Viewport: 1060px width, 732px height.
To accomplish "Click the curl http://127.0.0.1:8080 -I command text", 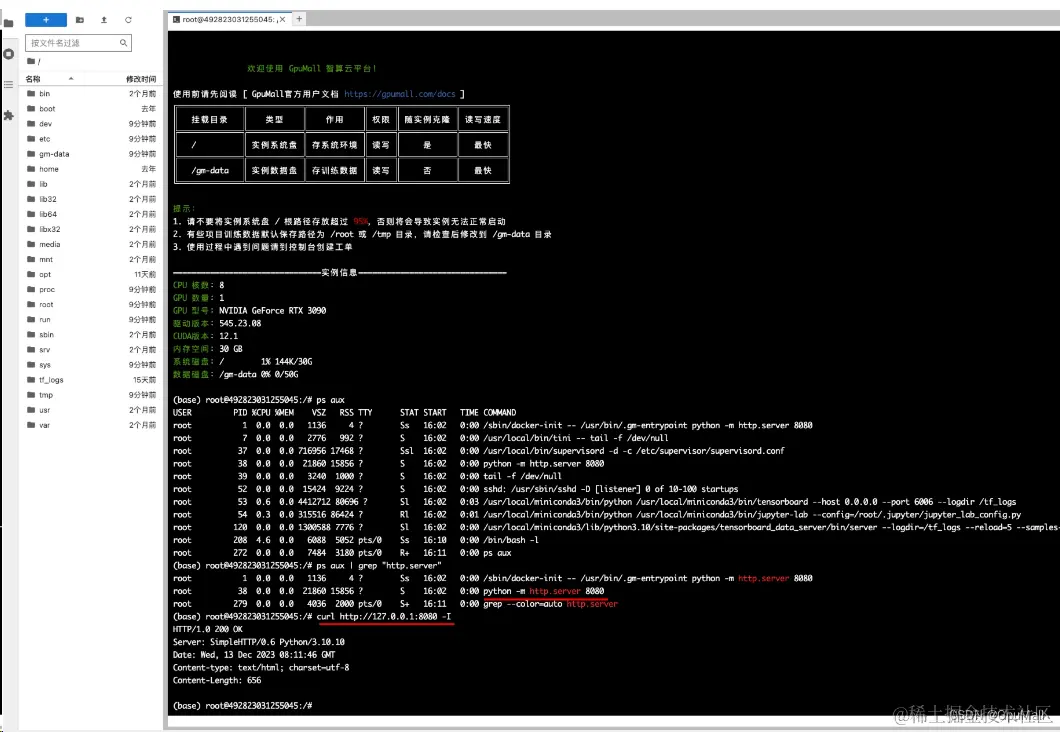I will (x=383, y=616).
